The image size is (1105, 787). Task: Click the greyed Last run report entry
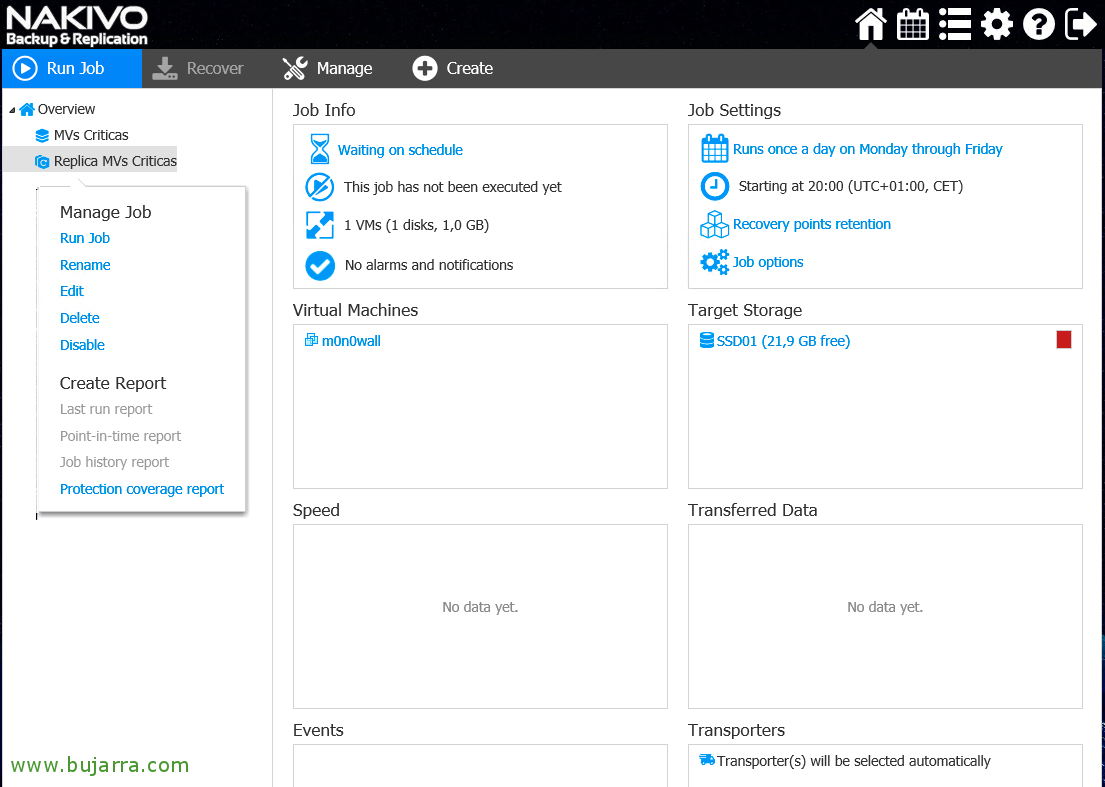click(106, 409)
